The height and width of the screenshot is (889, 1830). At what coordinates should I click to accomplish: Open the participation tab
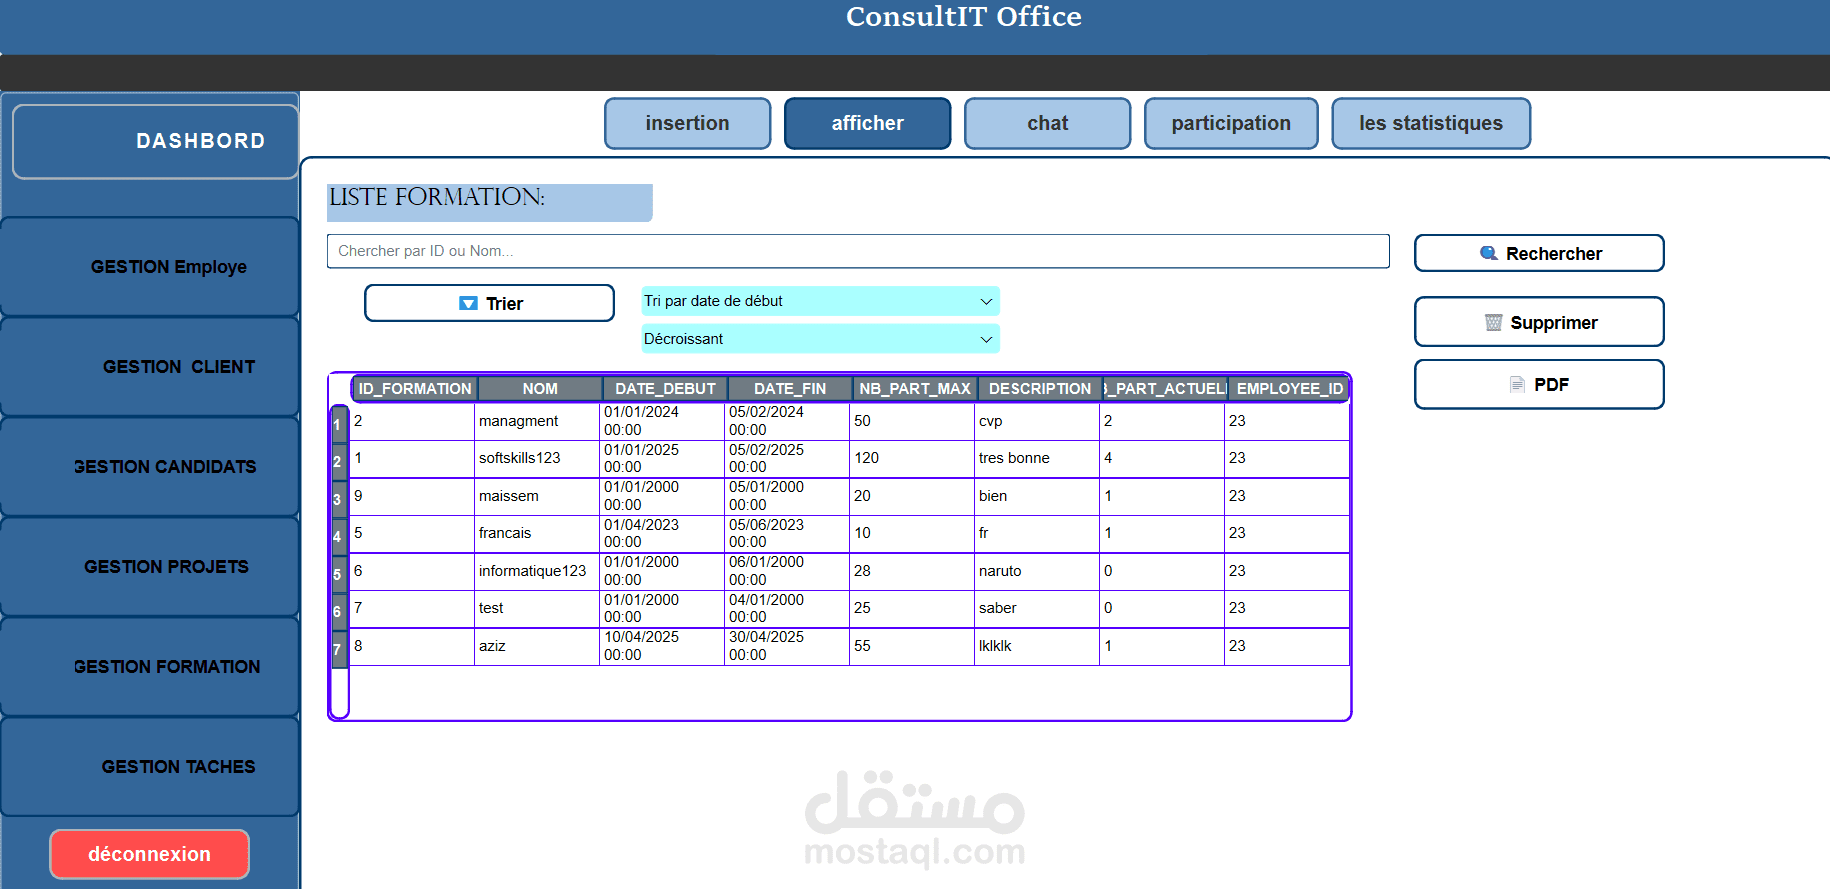tap(1231, 123)
